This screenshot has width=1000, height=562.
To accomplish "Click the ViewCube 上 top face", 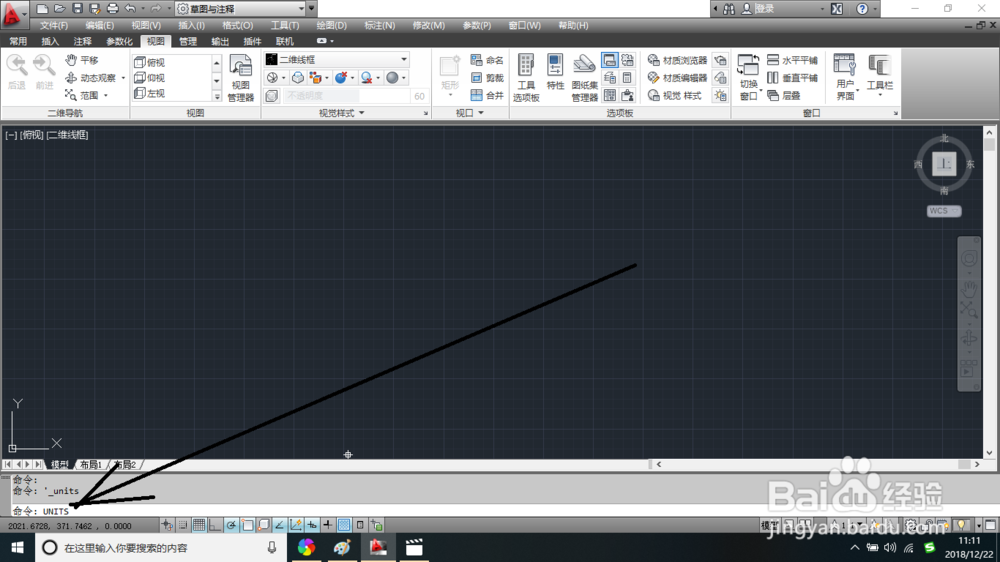I will [x=944, y=163].
